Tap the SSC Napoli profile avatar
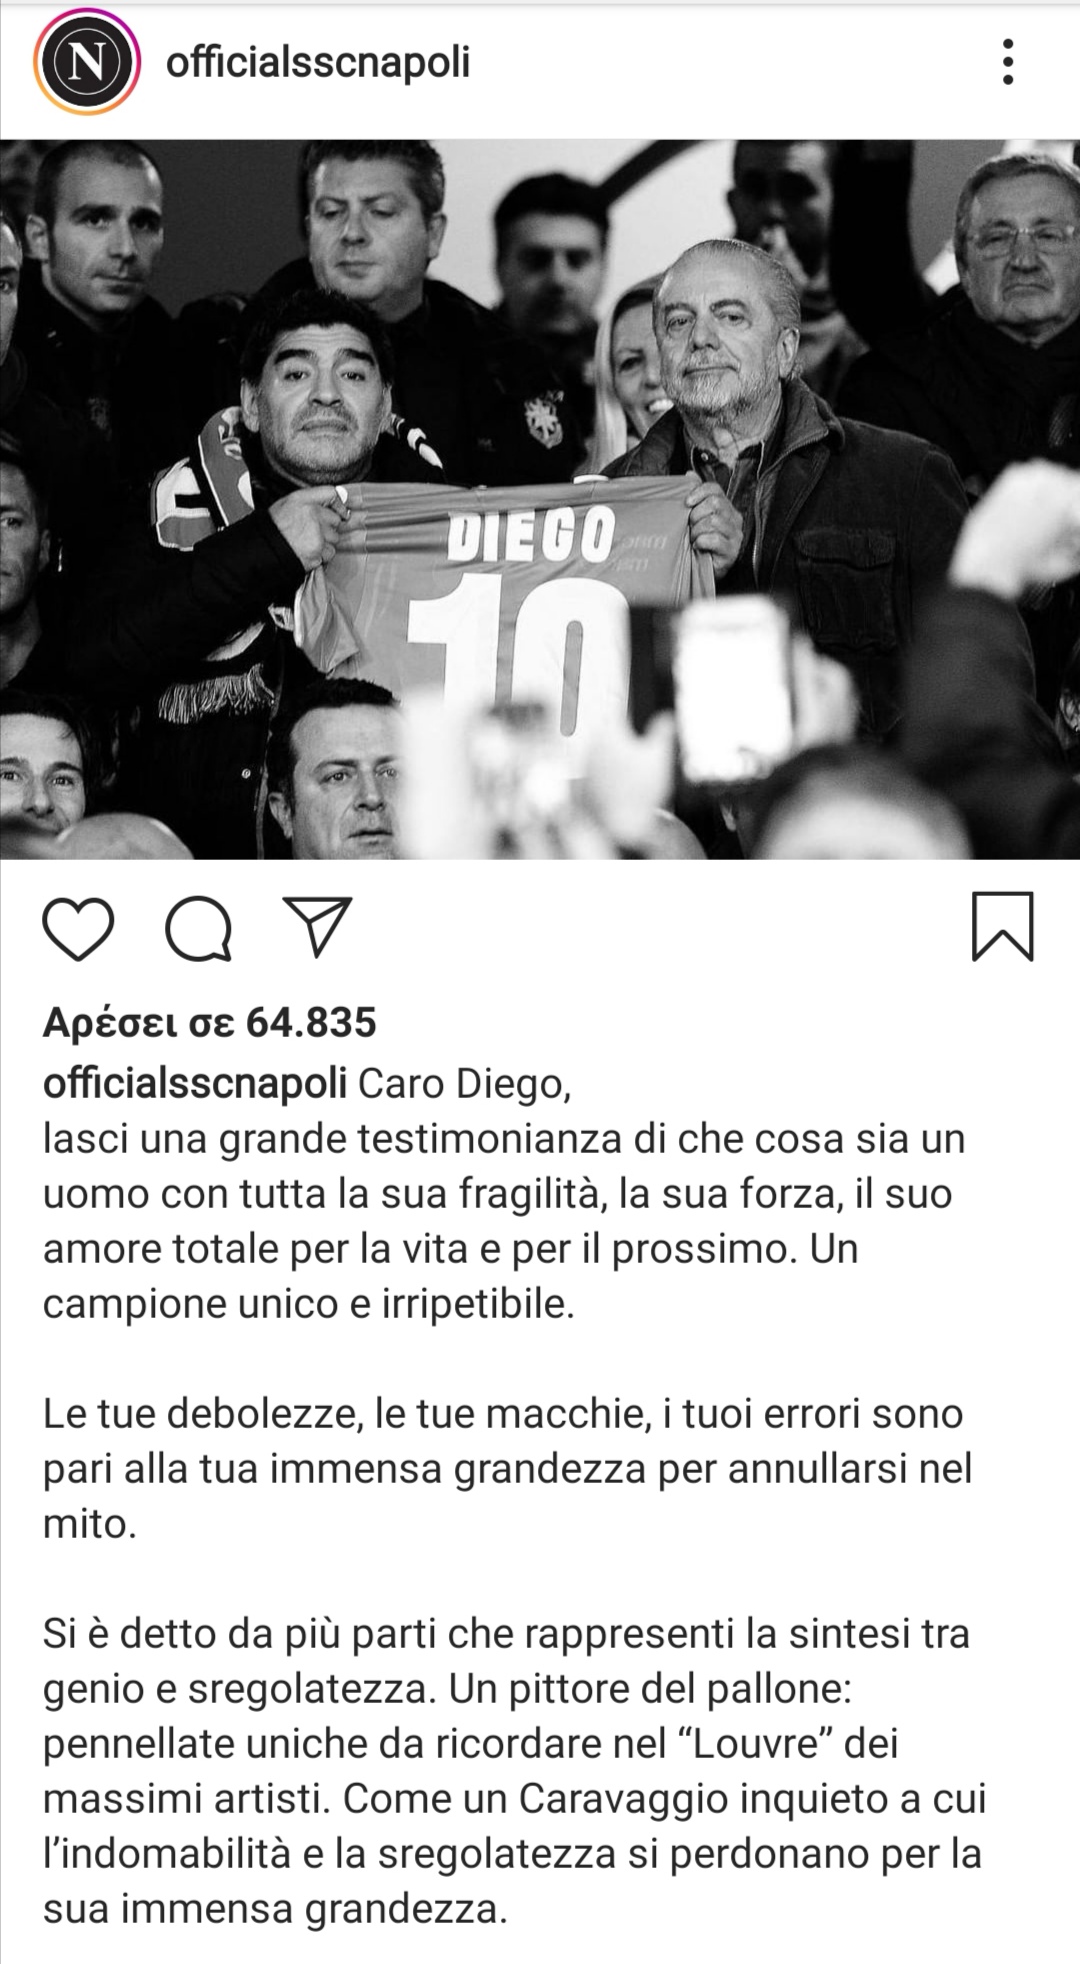This screenshot has height=1964, width=1080. [x=88, y=62]
